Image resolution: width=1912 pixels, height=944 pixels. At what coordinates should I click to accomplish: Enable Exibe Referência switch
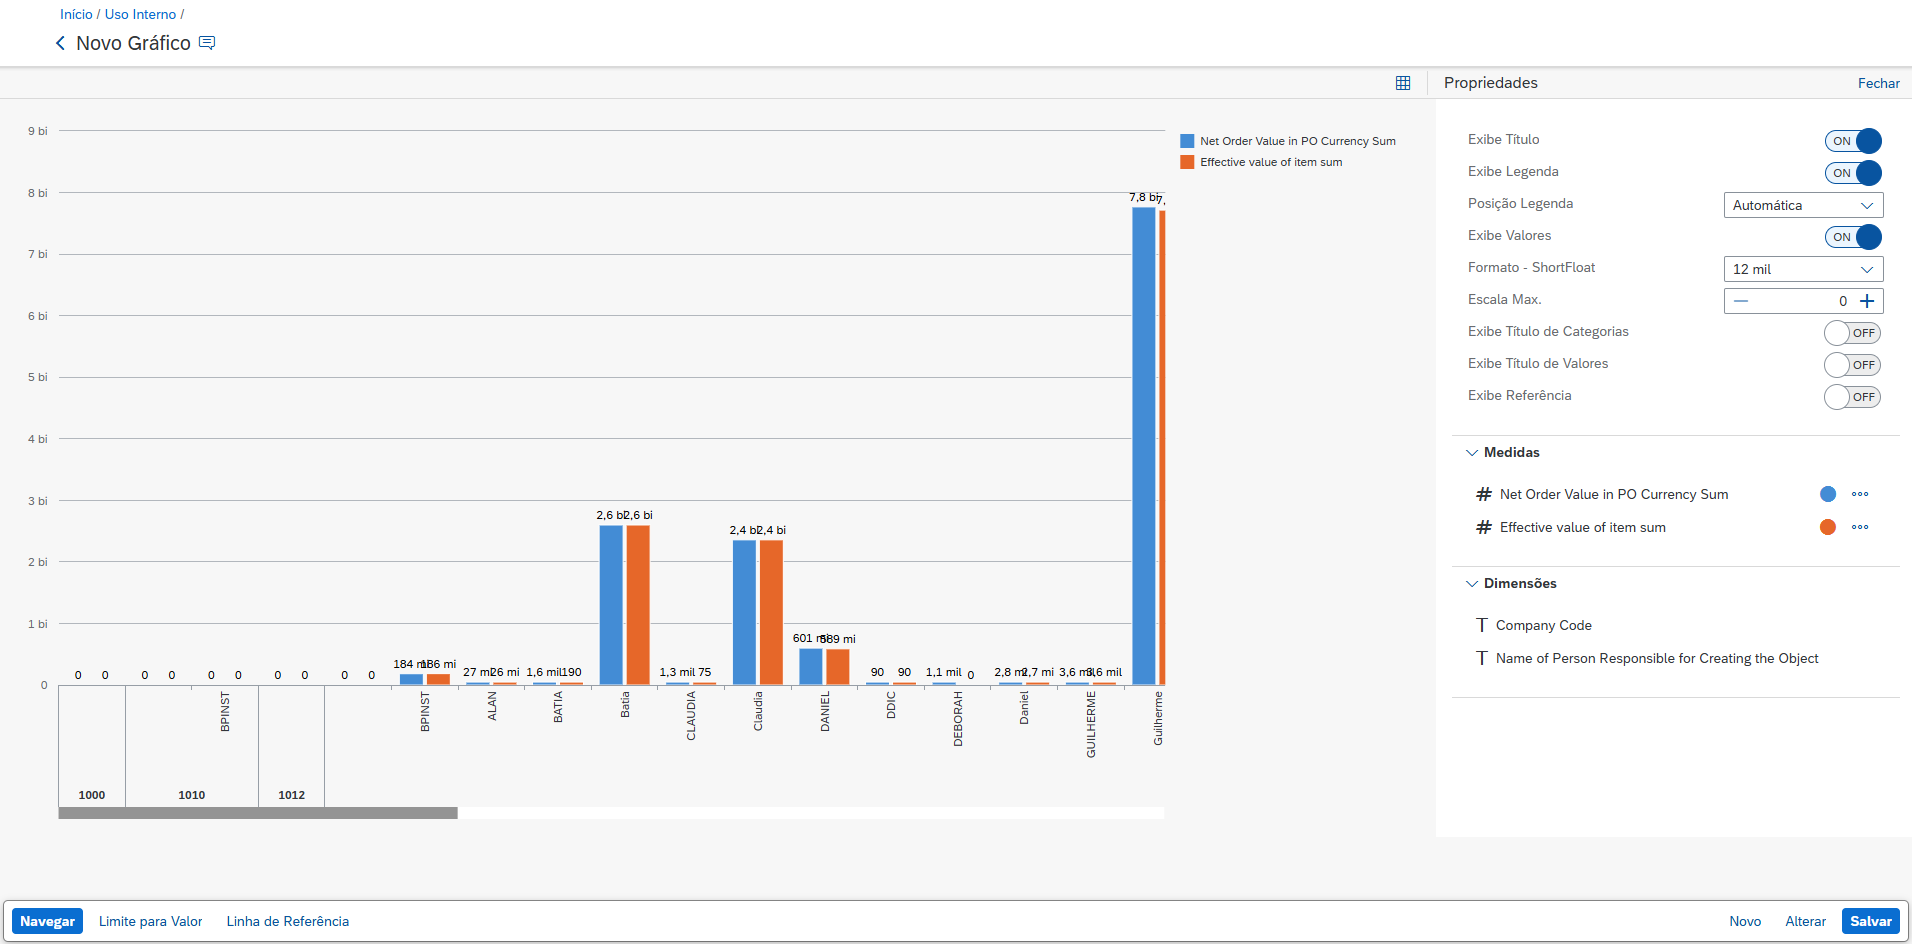click(x=1852, y=397)
